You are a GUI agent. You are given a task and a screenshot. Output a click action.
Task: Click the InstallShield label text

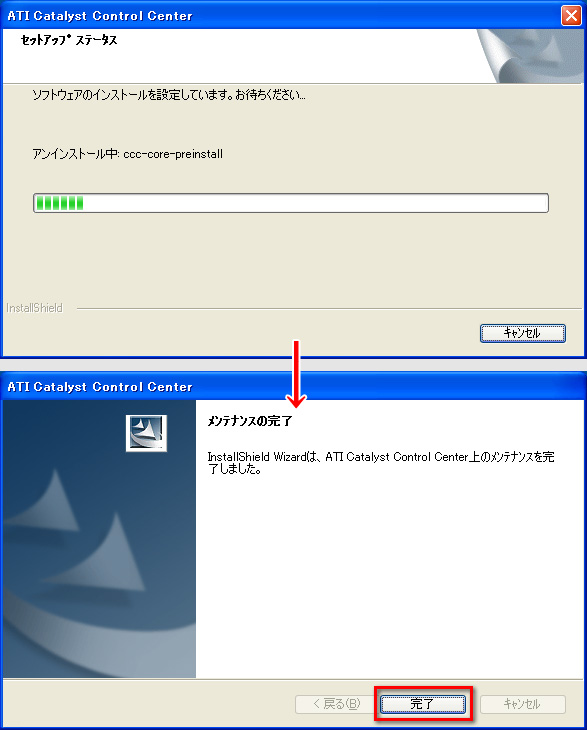click(x=34, y=308)
